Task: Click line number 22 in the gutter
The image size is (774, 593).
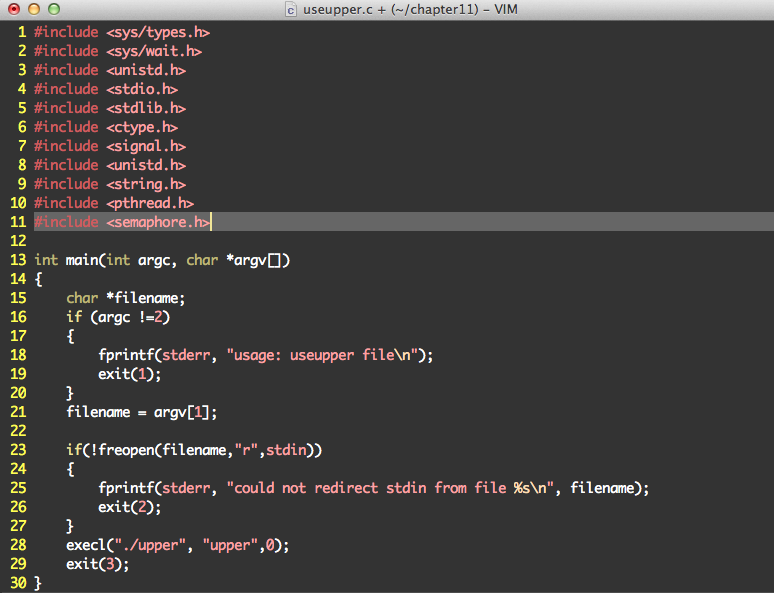Action: tap(18, 431)
